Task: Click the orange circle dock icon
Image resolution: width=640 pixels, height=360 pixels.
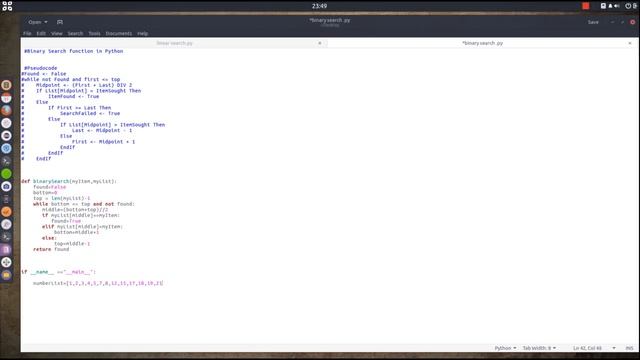Action: tap(6, 212)
